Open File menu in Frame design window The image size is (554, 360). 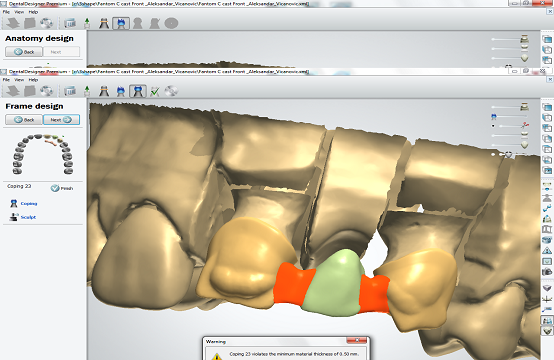point(6,80)
